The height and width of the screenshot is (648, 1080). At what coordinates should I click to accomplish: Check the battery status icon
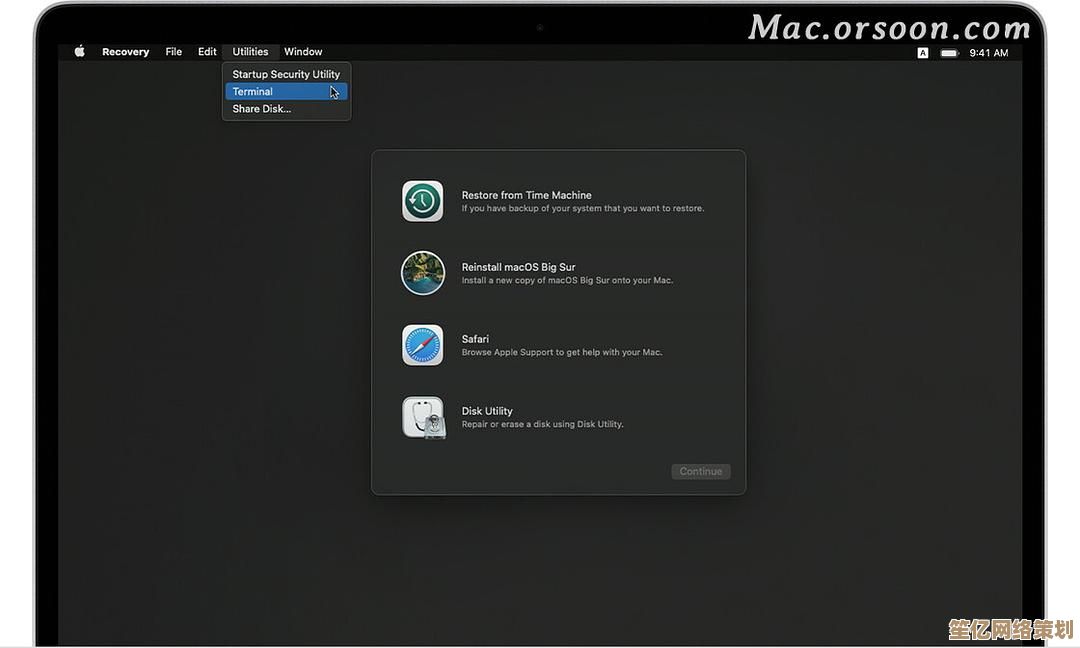click(949, 52)
